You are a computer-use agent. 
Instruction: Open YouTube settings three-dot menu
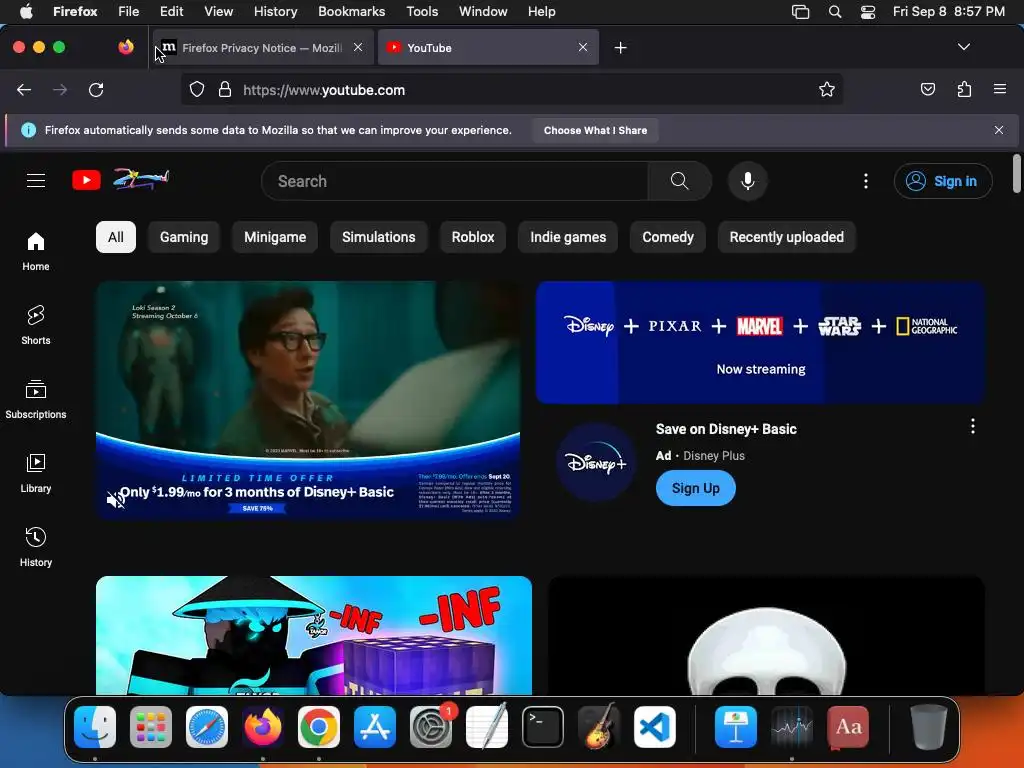tap(866, 181)
